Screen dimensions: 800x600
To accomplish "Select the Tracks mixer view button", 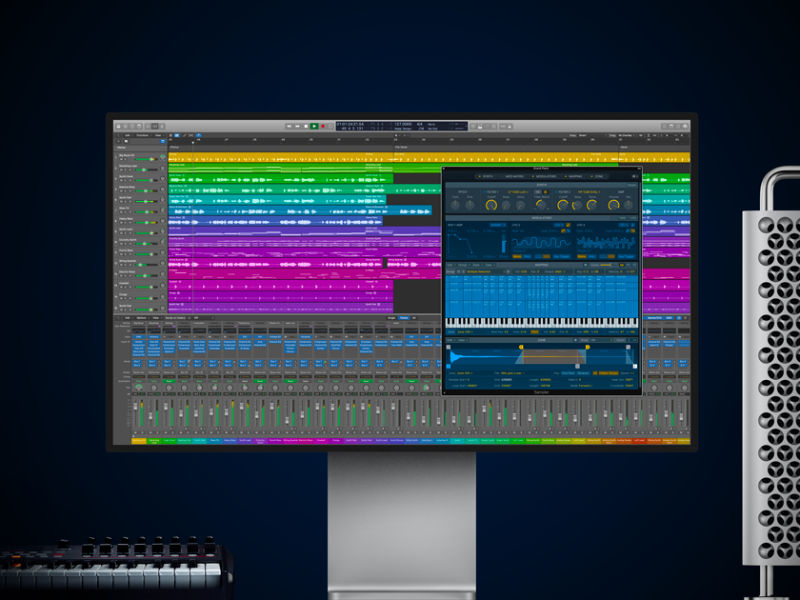I will pos(404,318).
